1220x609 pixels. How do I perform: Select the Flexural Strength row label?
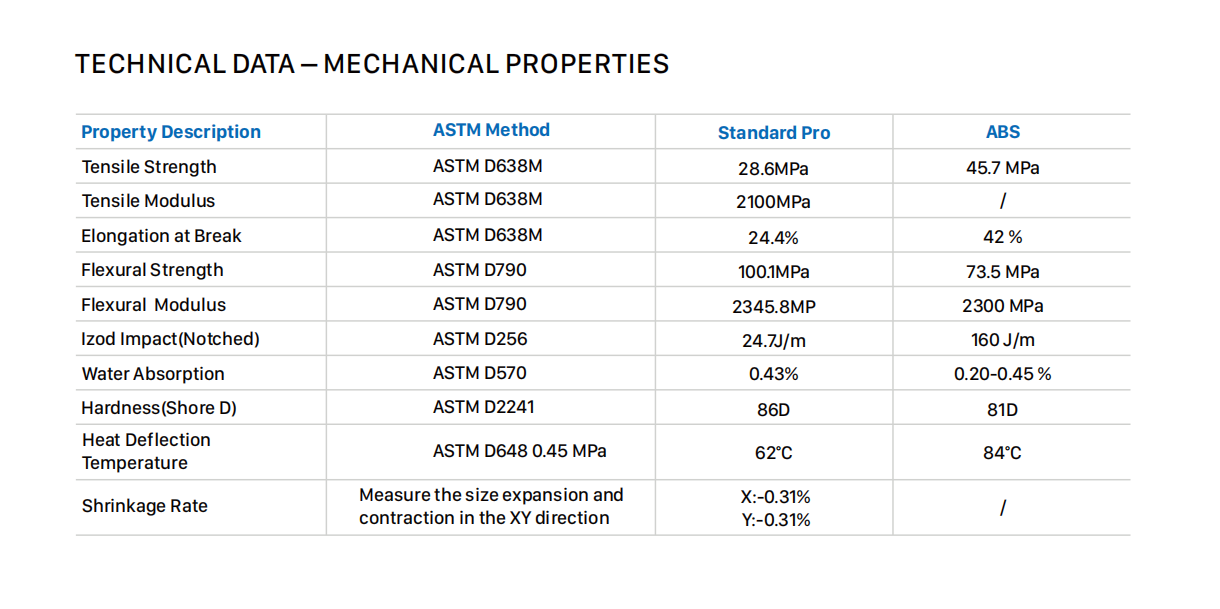[x=152, y=270]
